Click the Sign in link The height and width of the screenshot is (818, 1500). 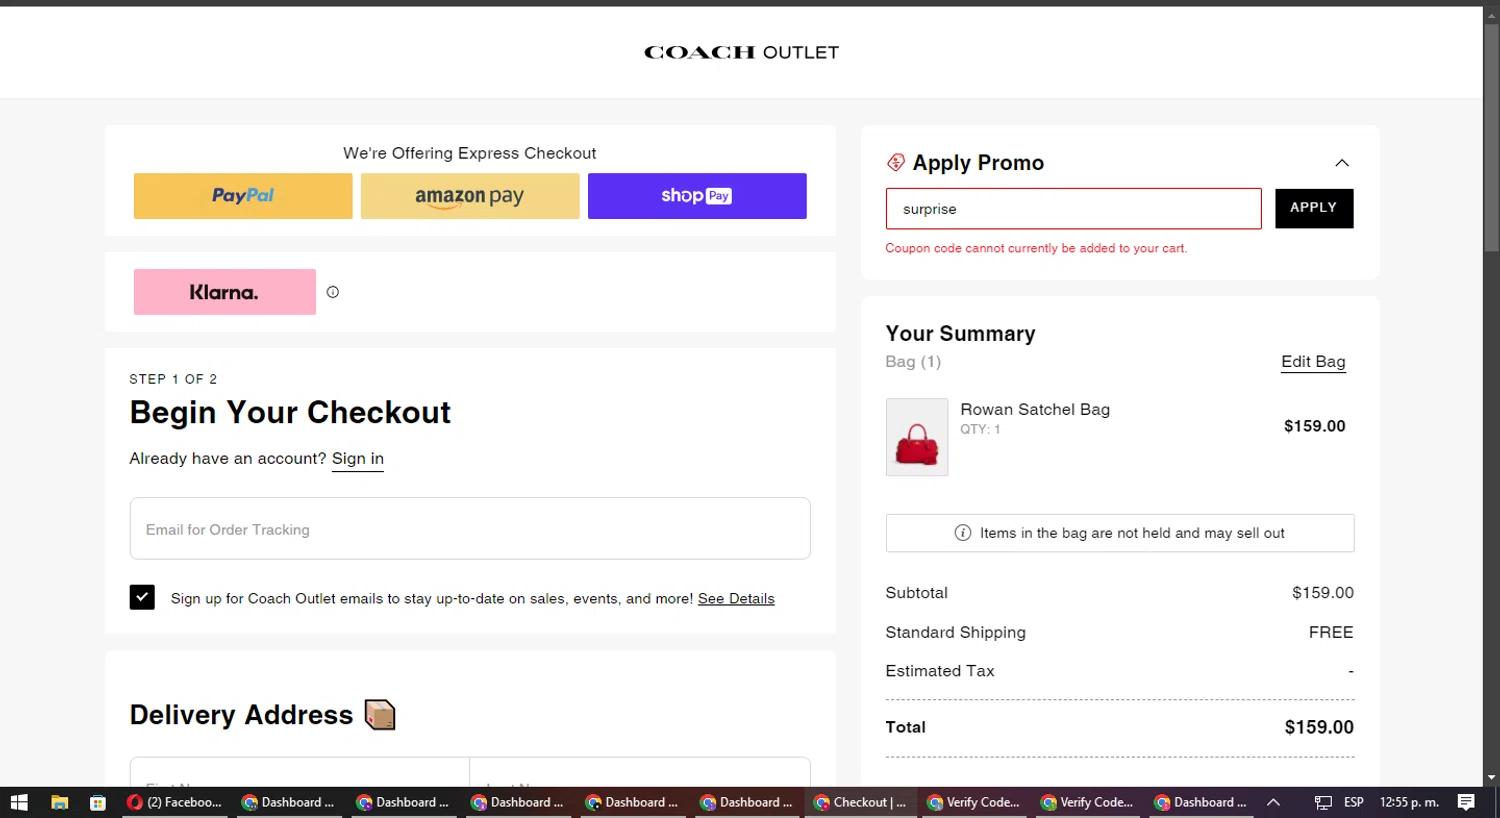click(358, 458)
